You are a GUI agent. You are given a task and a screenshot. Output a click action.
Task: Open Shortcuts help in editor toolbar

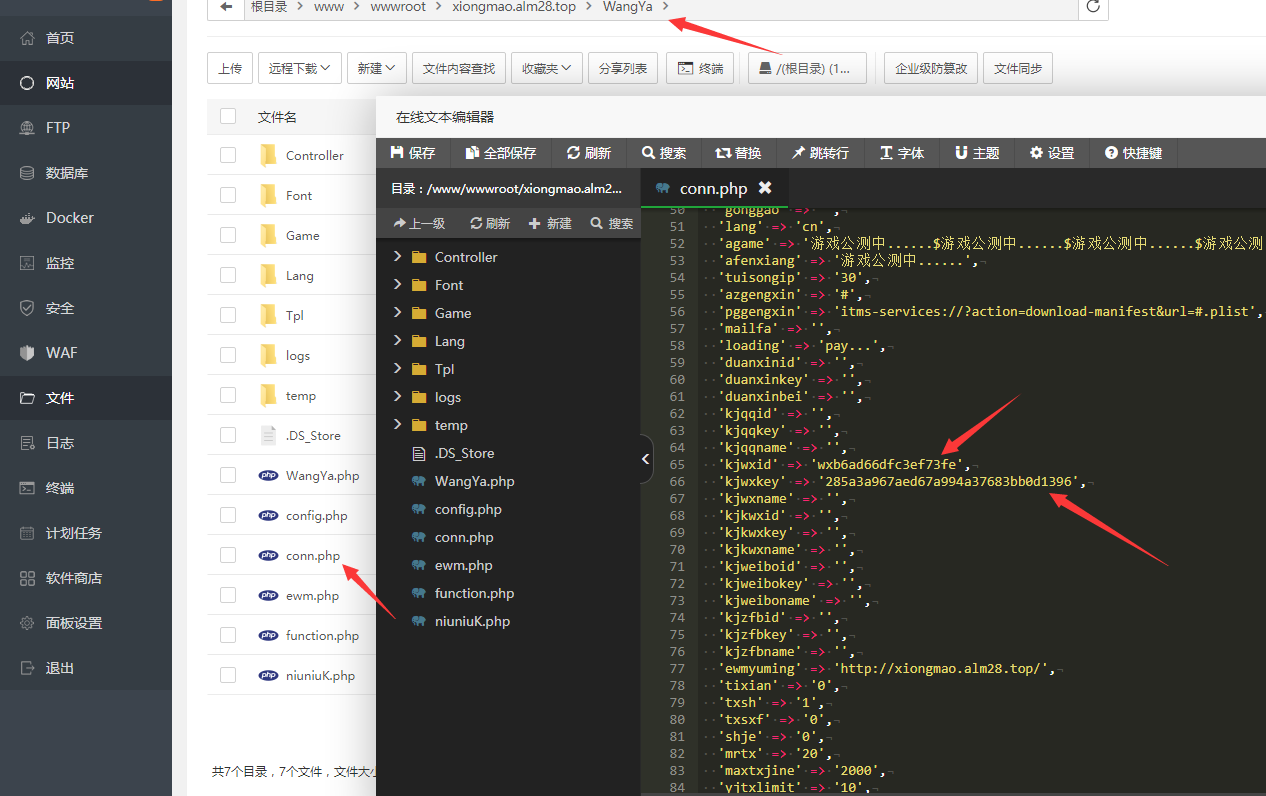tap(1133, 153)
